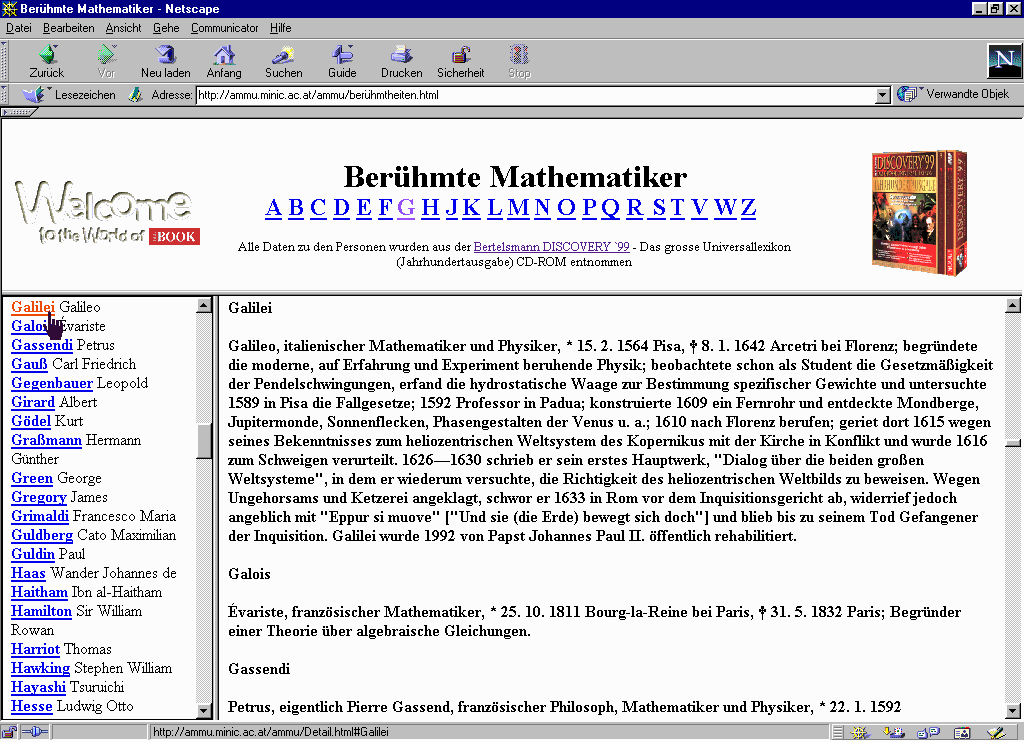The image size is (1024, 742).
Task: Click the status bar connection plug icon
Action: point(35,732)
